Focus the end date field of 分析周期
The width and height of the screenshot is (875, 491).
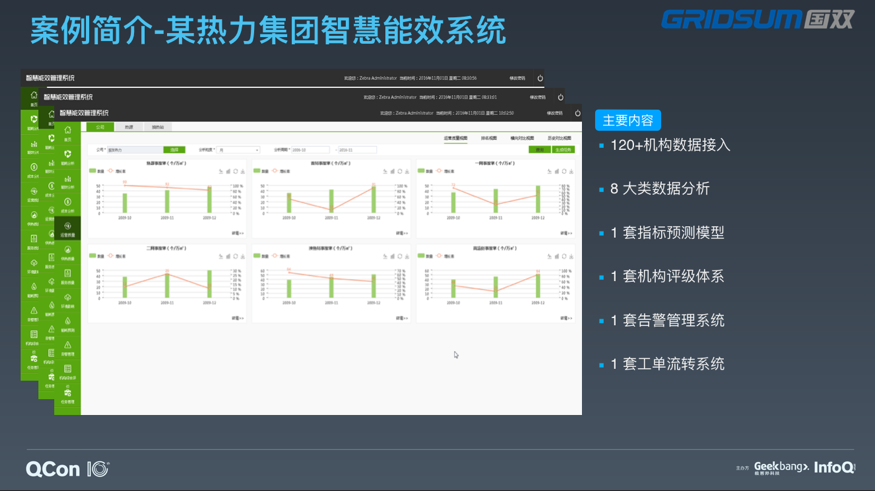[357, 150]
